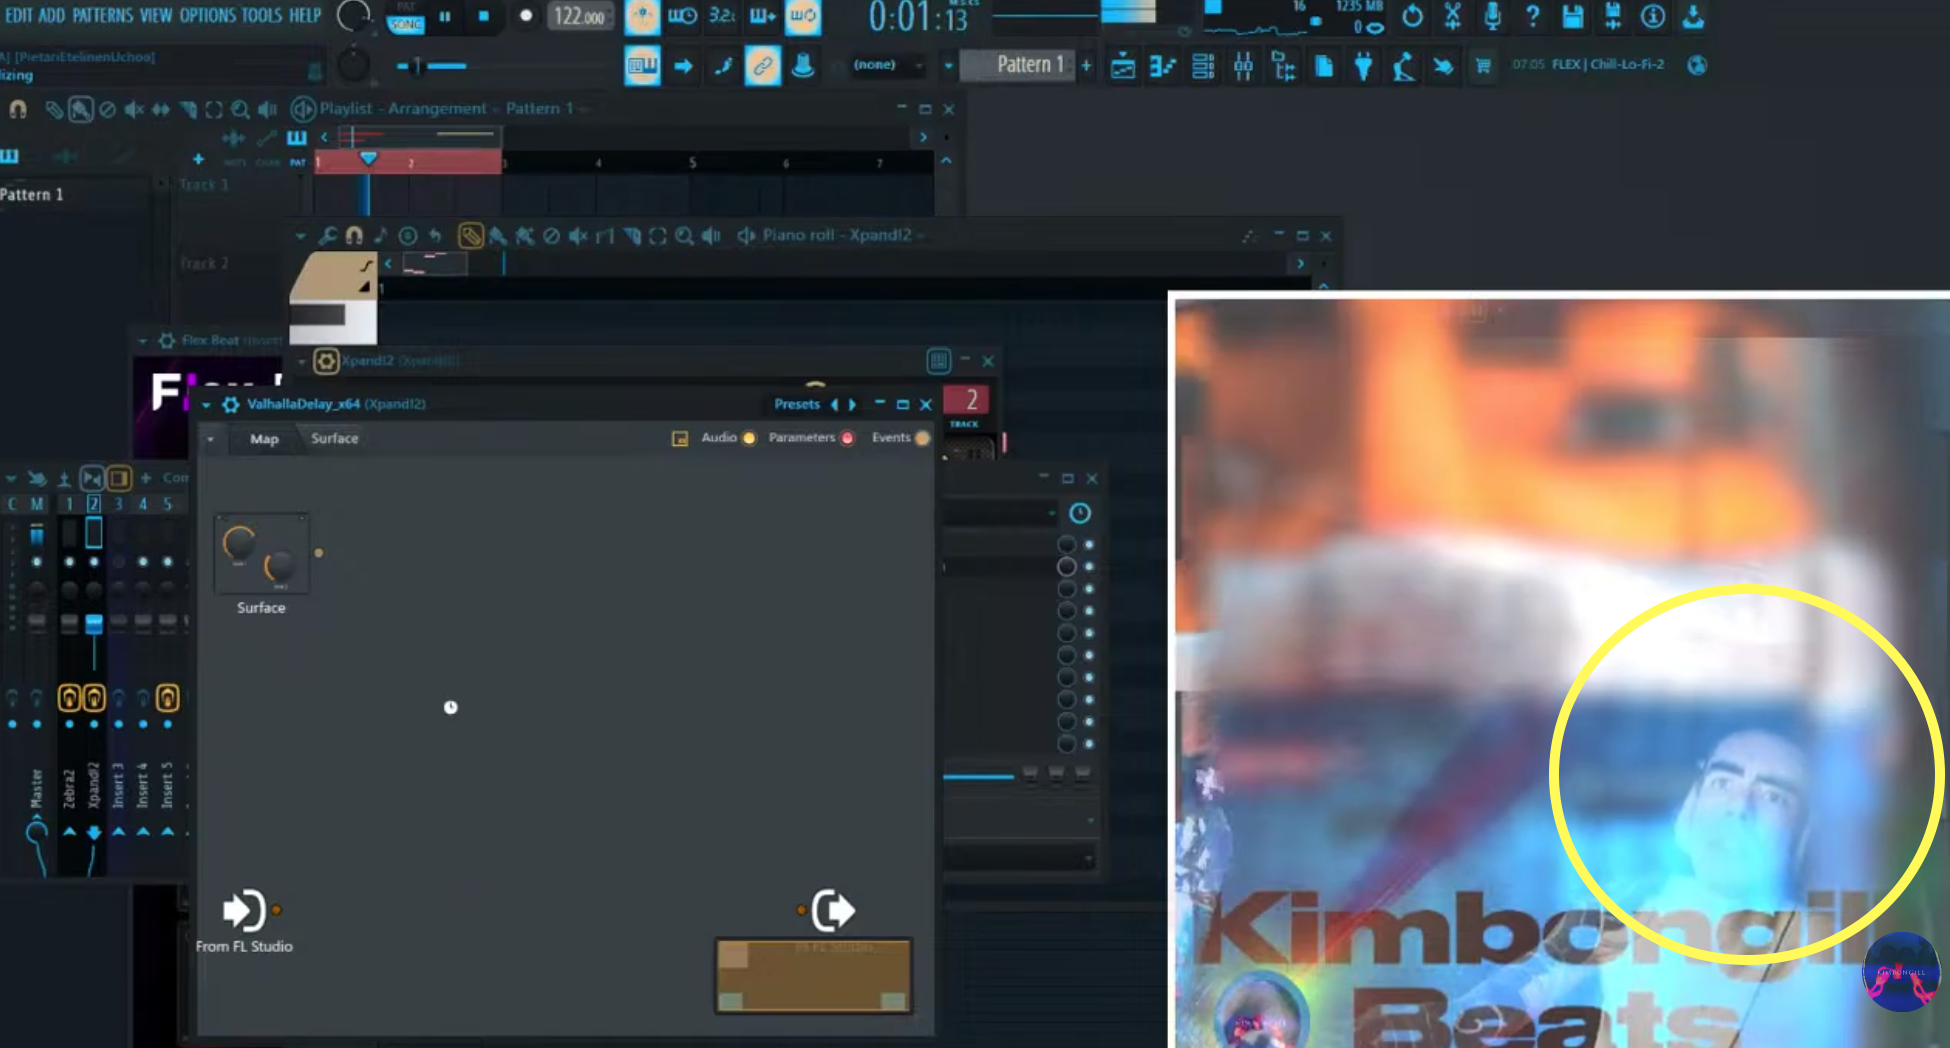The image size is (1950, 1048).
Task: Select the paint brush tool in Playlist
Action: pyautogui.click(x=81, y=110)
